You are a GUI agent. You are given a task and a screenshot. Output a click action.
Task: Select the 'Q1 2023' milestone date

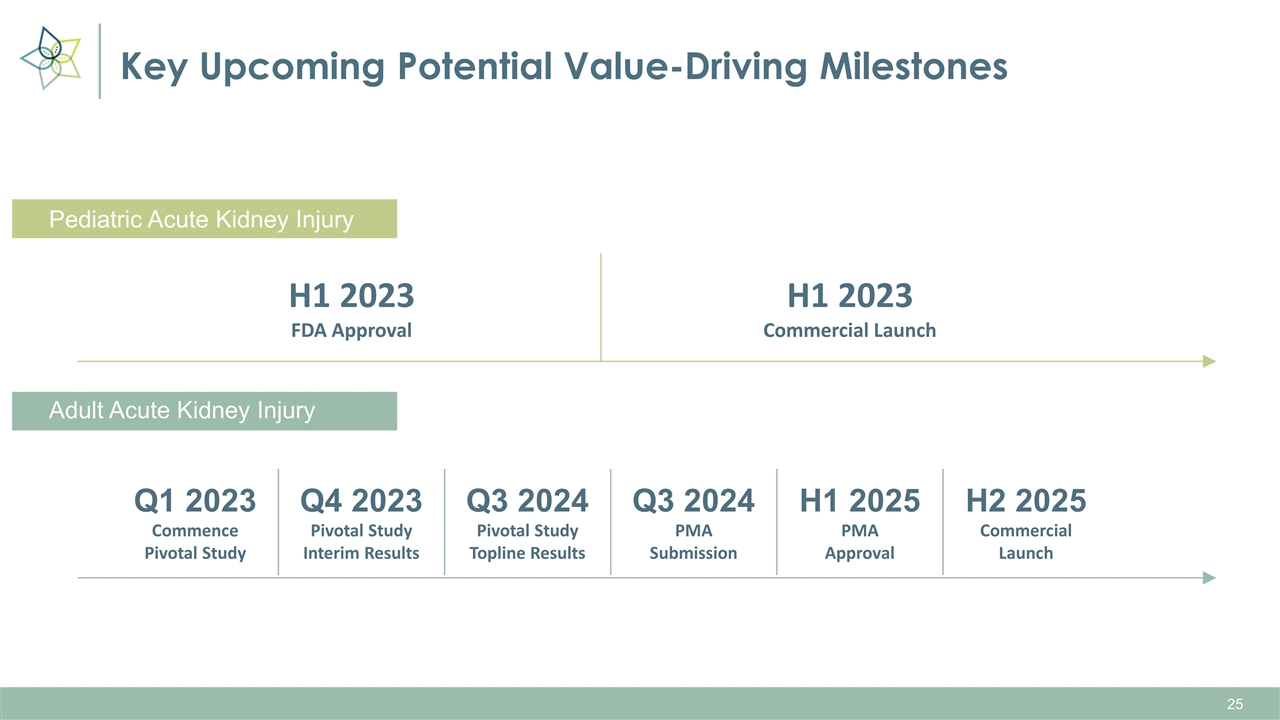tap(195, 499)
